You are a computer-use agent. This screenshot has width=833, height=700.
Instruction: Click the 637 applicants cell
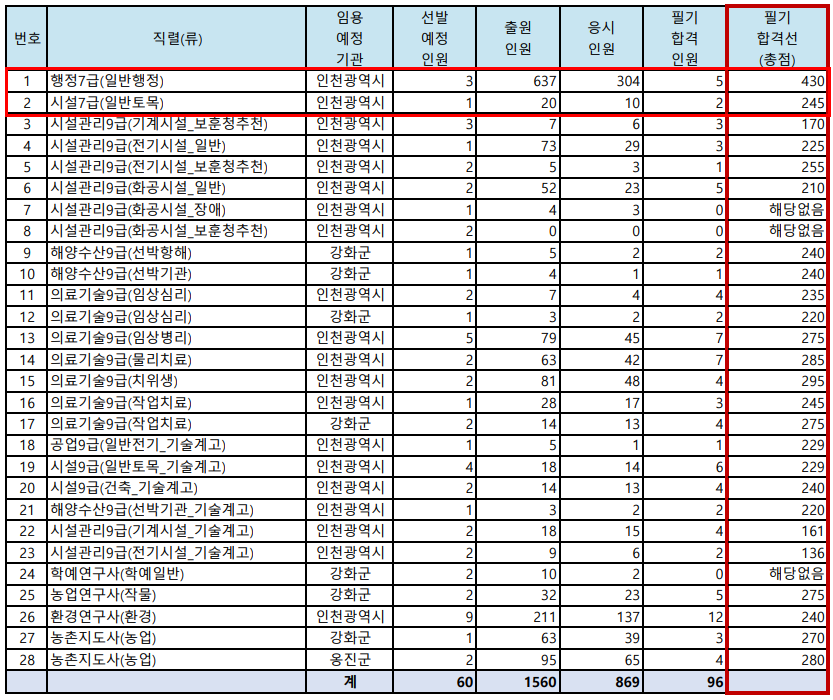point(518,81)
